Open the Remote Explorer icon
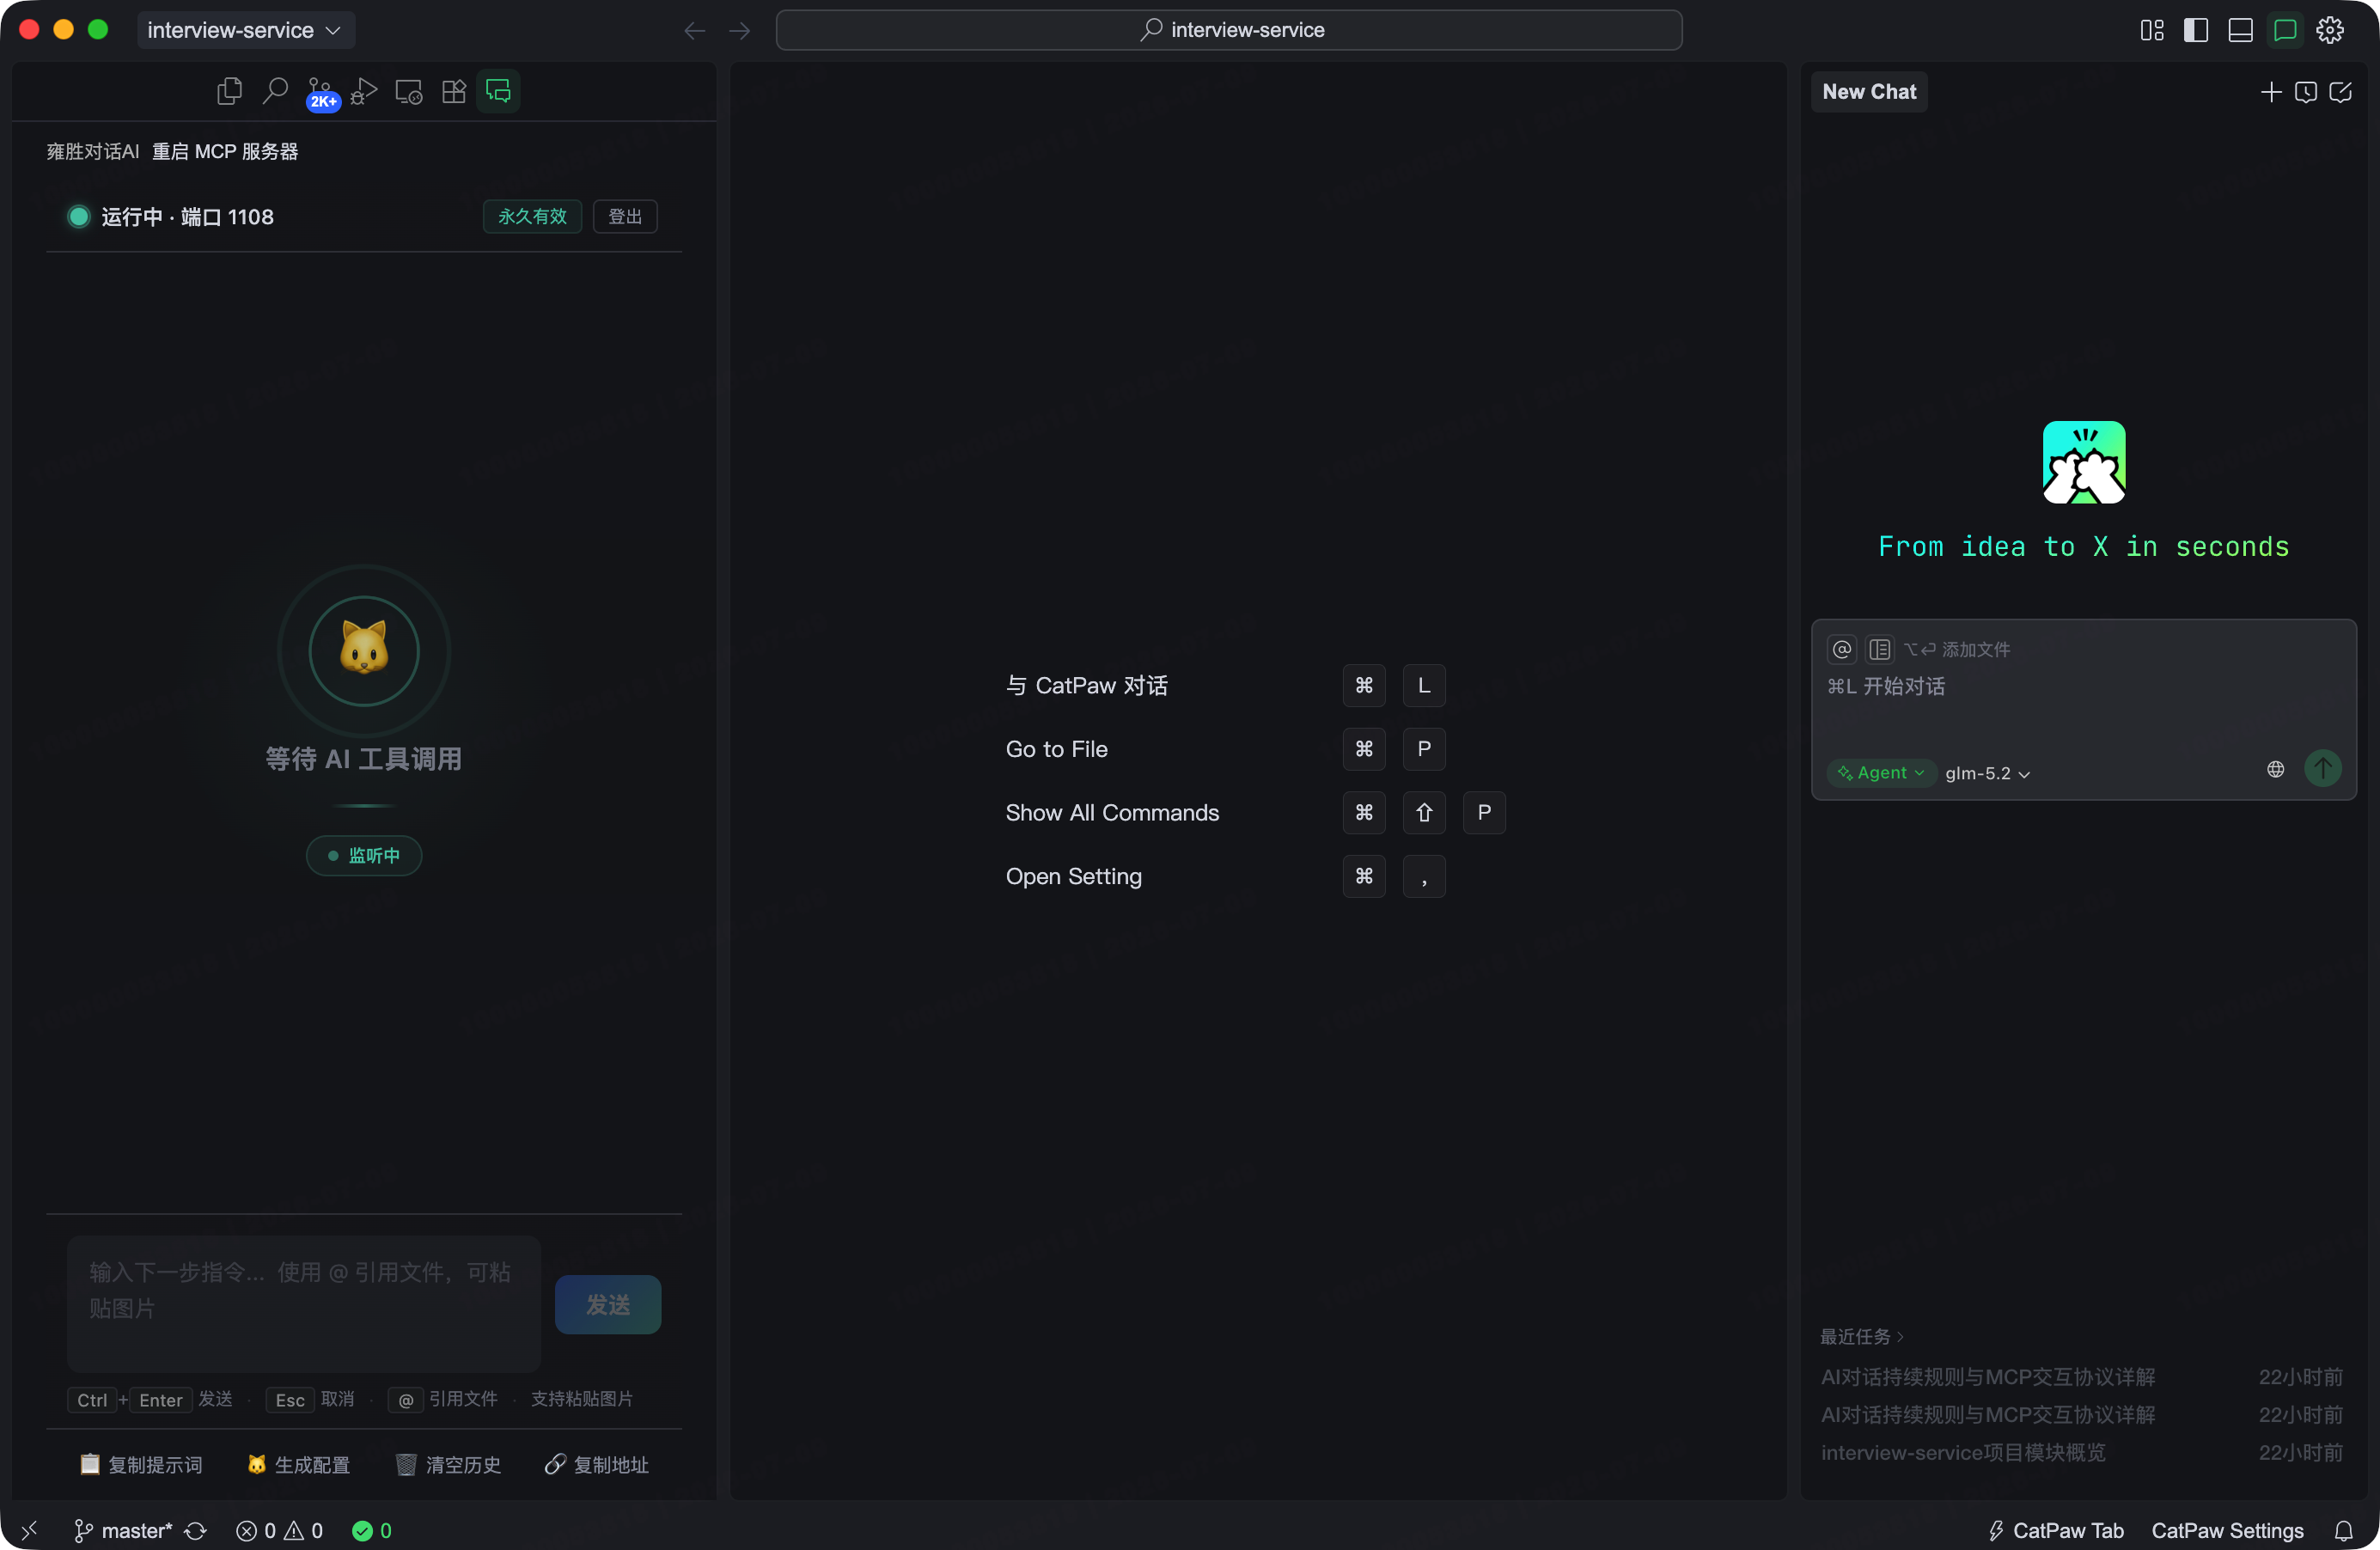Screen dimensions: 2380x1550 click(409, 91)
